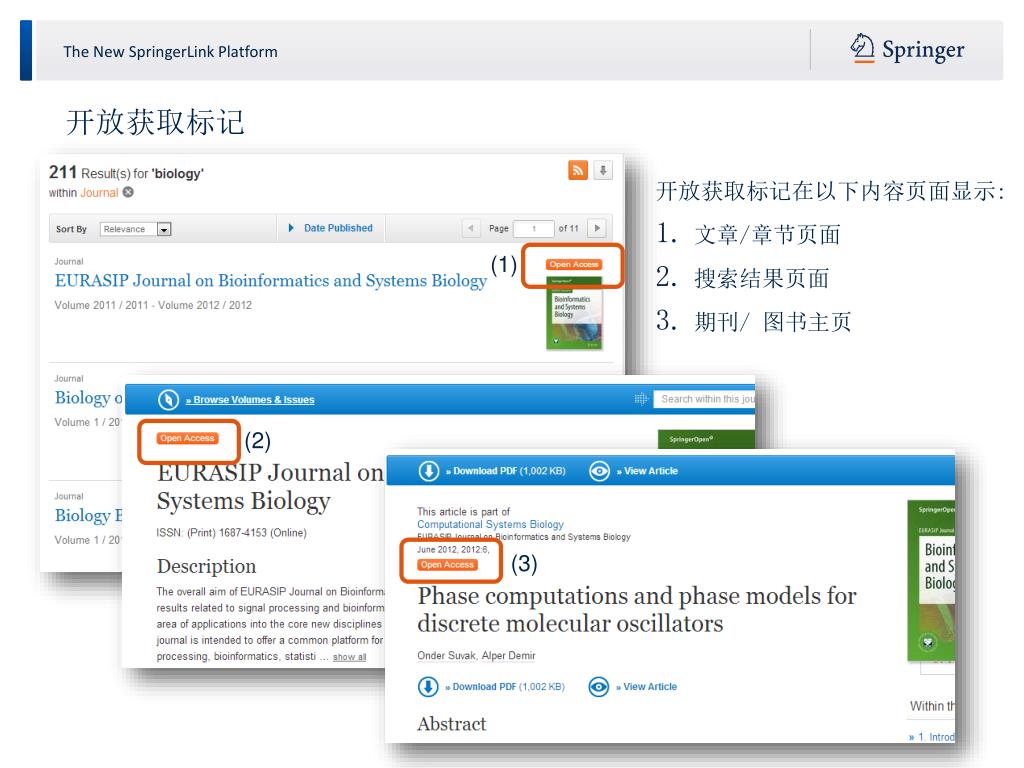Screen dimensions: 1024x768
Task: Focus the Search within this journal field
Action: [x=704, y=399]
